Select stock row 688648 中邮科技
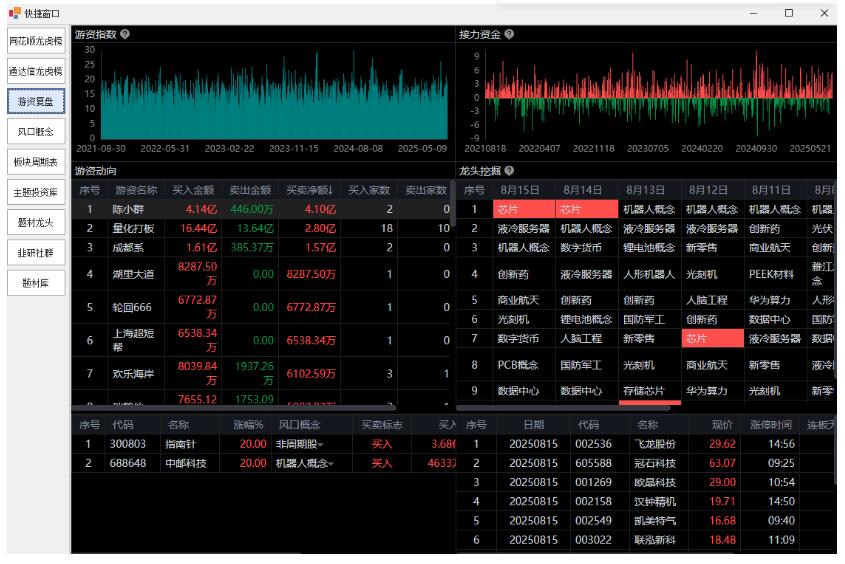Image resolution: width=845 pixels, height=564 pixels. 264,463
